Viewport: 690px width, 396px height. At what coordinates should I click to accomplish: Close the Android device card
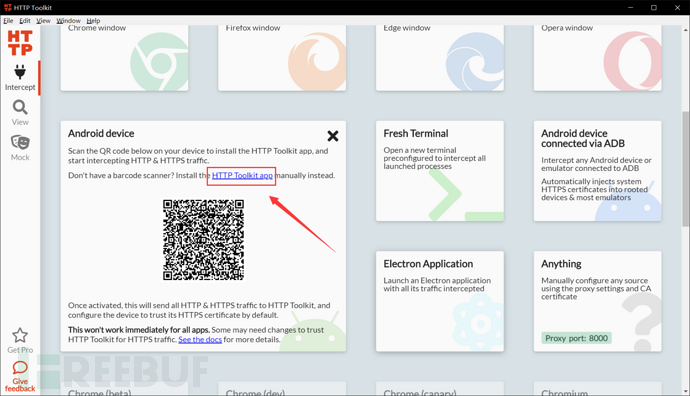[x=333, y=136]
